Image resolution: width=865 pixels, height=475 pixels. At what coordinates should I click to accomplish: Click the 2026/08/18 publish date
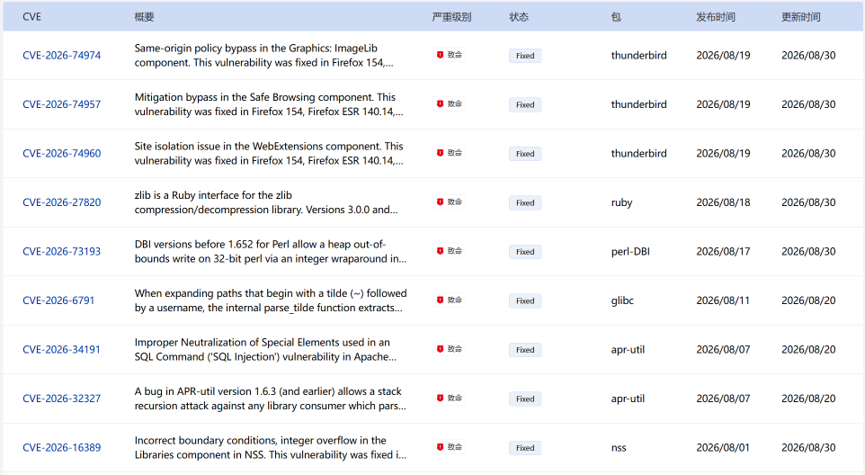pos(723,202)
